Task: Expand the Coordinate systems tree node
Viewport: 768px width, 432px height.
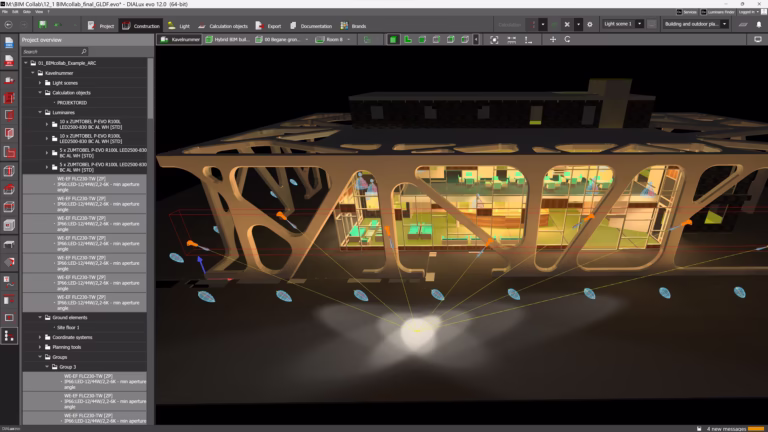Action: pos(41,337)
